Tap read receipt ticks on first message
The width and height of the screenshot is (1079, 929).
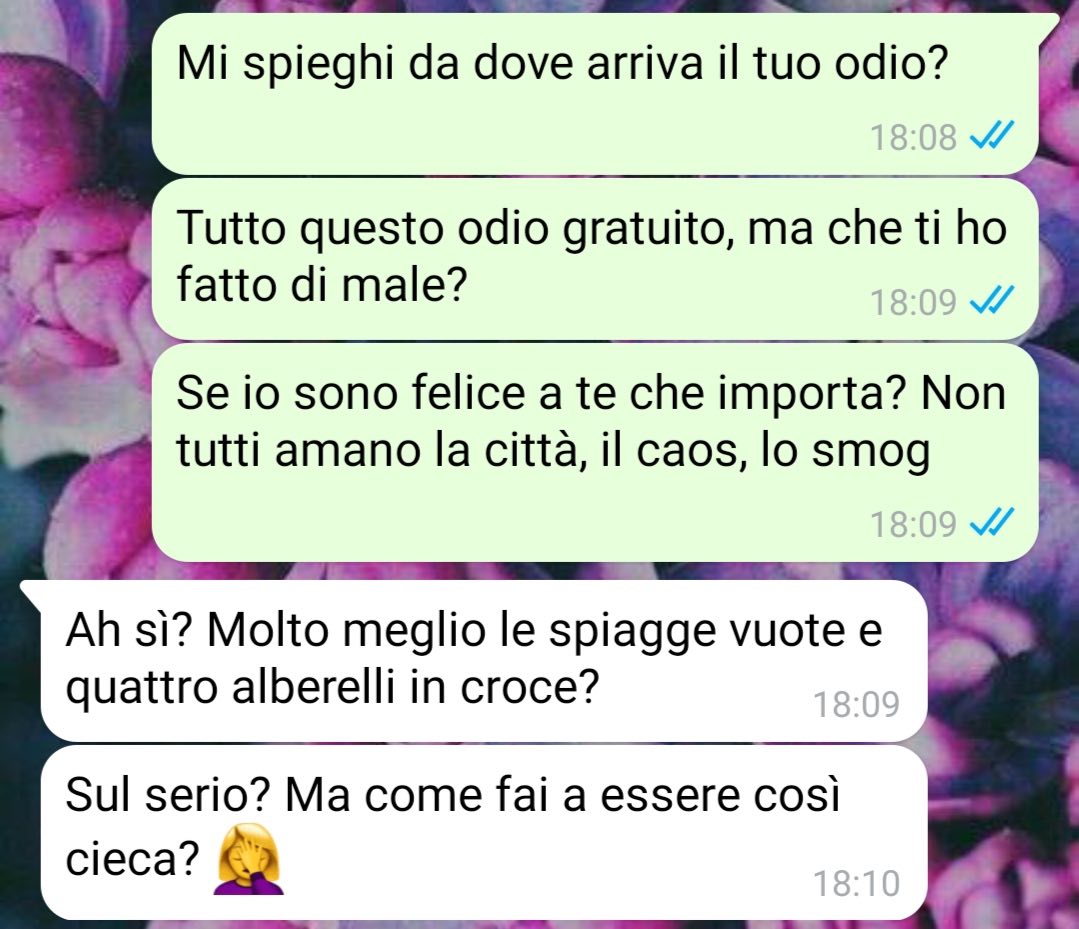[991, 136]
